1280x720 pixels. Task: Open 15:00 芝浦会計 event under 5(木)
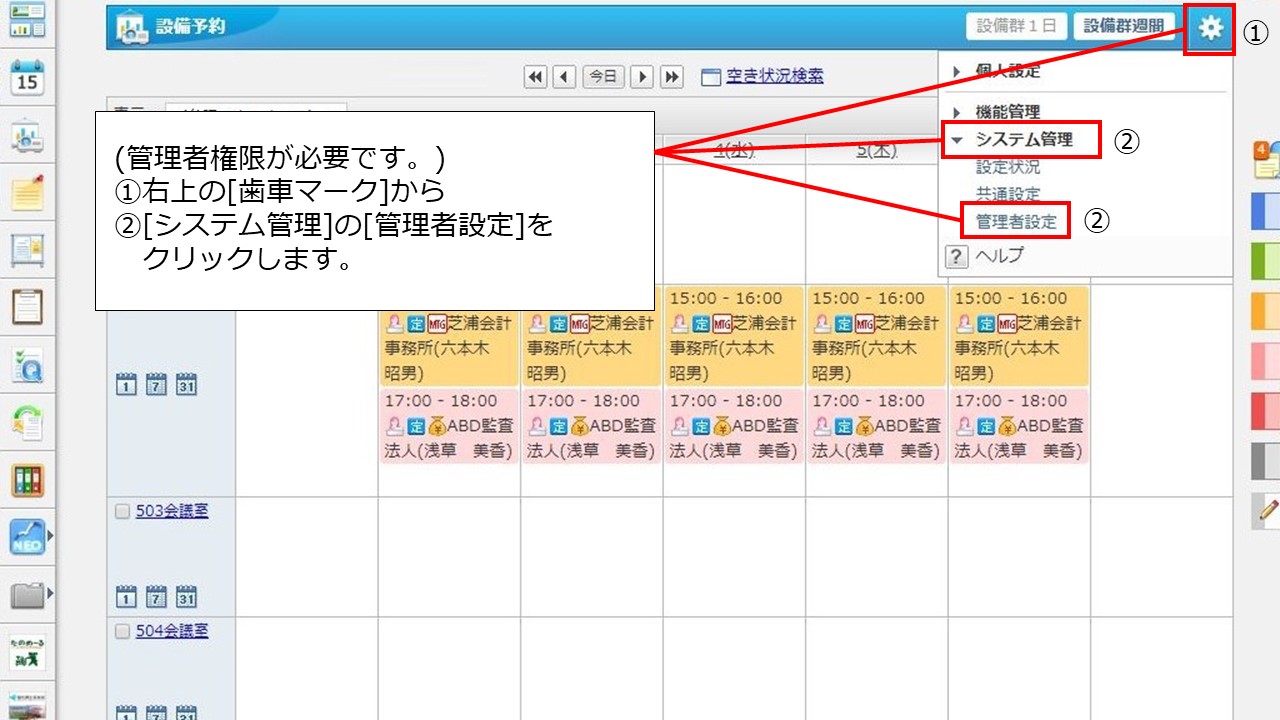coord(876,336)
